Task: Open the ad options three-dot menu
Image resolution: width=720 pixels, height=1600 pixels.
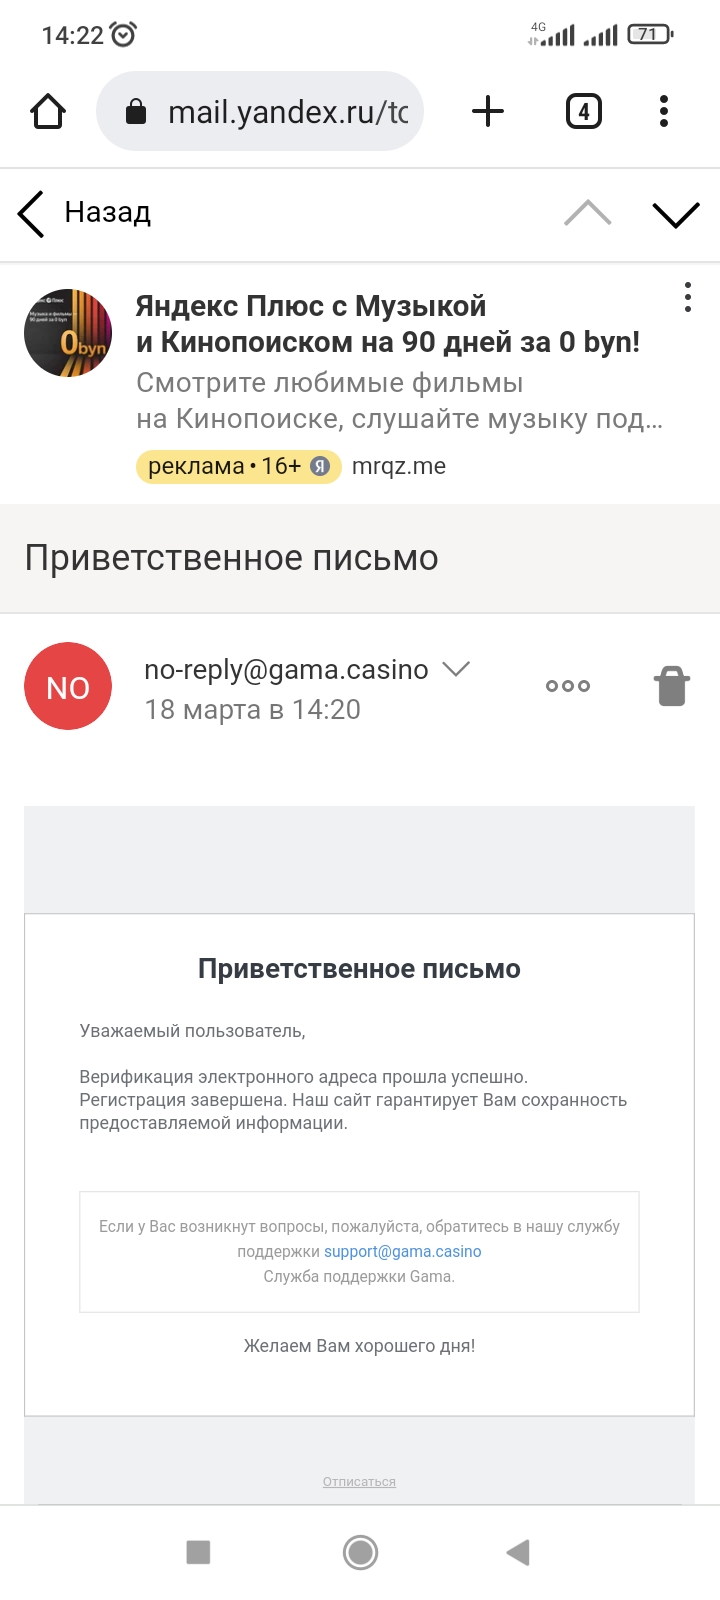Action: [x=688, y=297]
